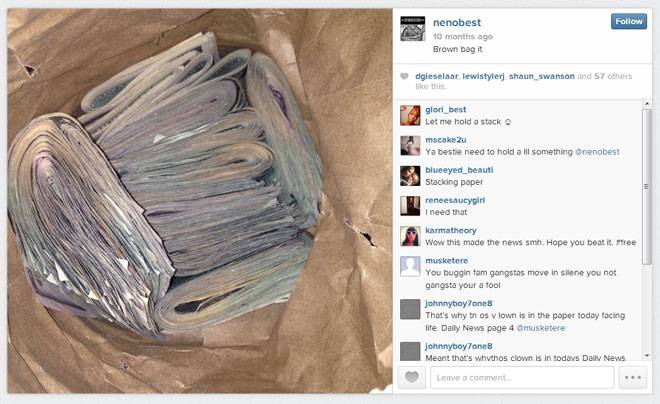Open glori_best commenter avatar

[410, 115]
